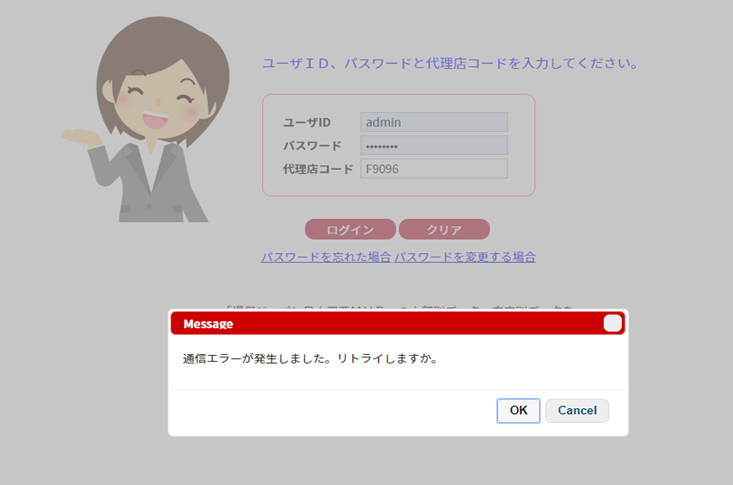Screen dimensions: 733x485
Task: Click the dimmed background below the dialog
Action: tap(400, 462)
